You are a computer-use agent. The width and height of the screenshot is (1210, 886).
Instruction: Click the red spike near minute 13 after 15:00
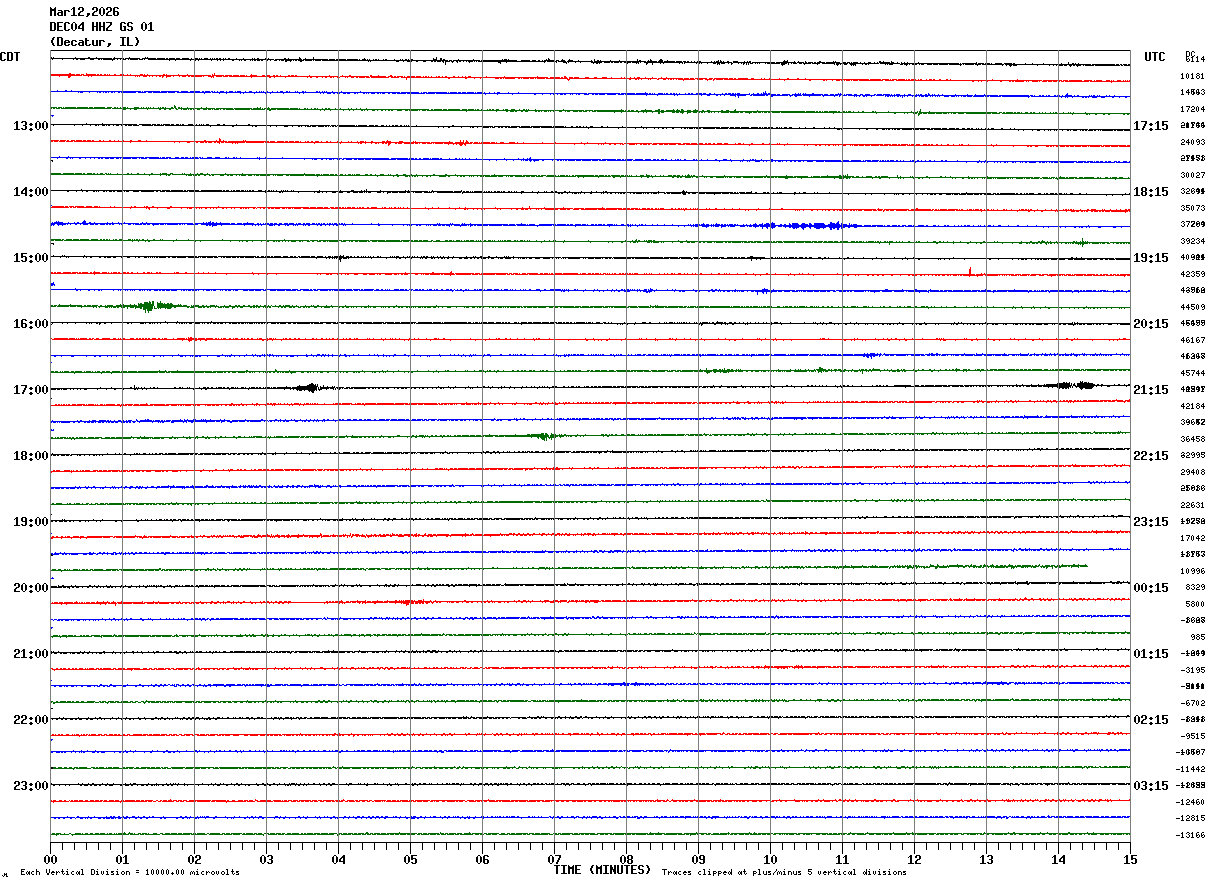point(970,270)
